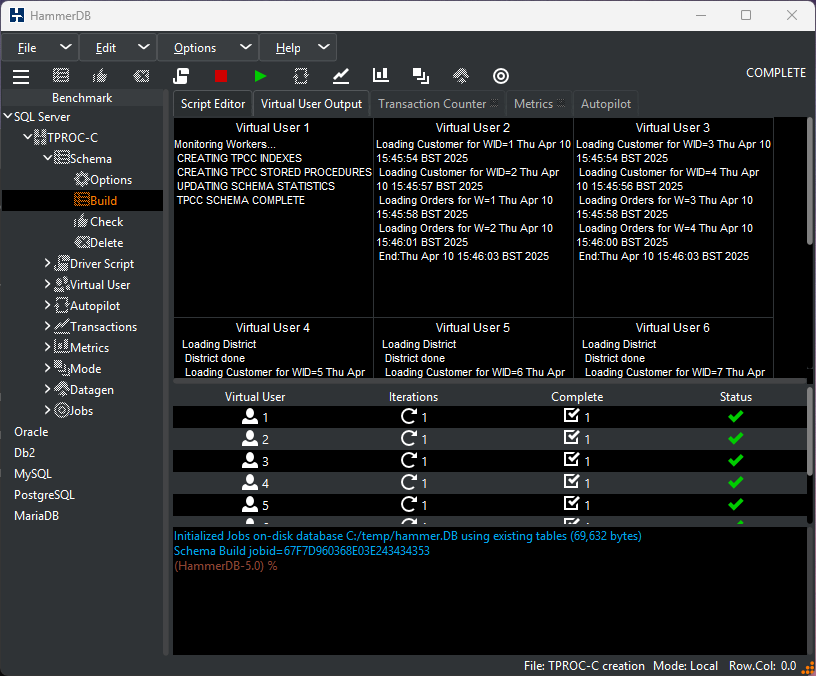Click the TPROC-C grid icon in tree
Screen dimensions: 816x676
[40, 137]
